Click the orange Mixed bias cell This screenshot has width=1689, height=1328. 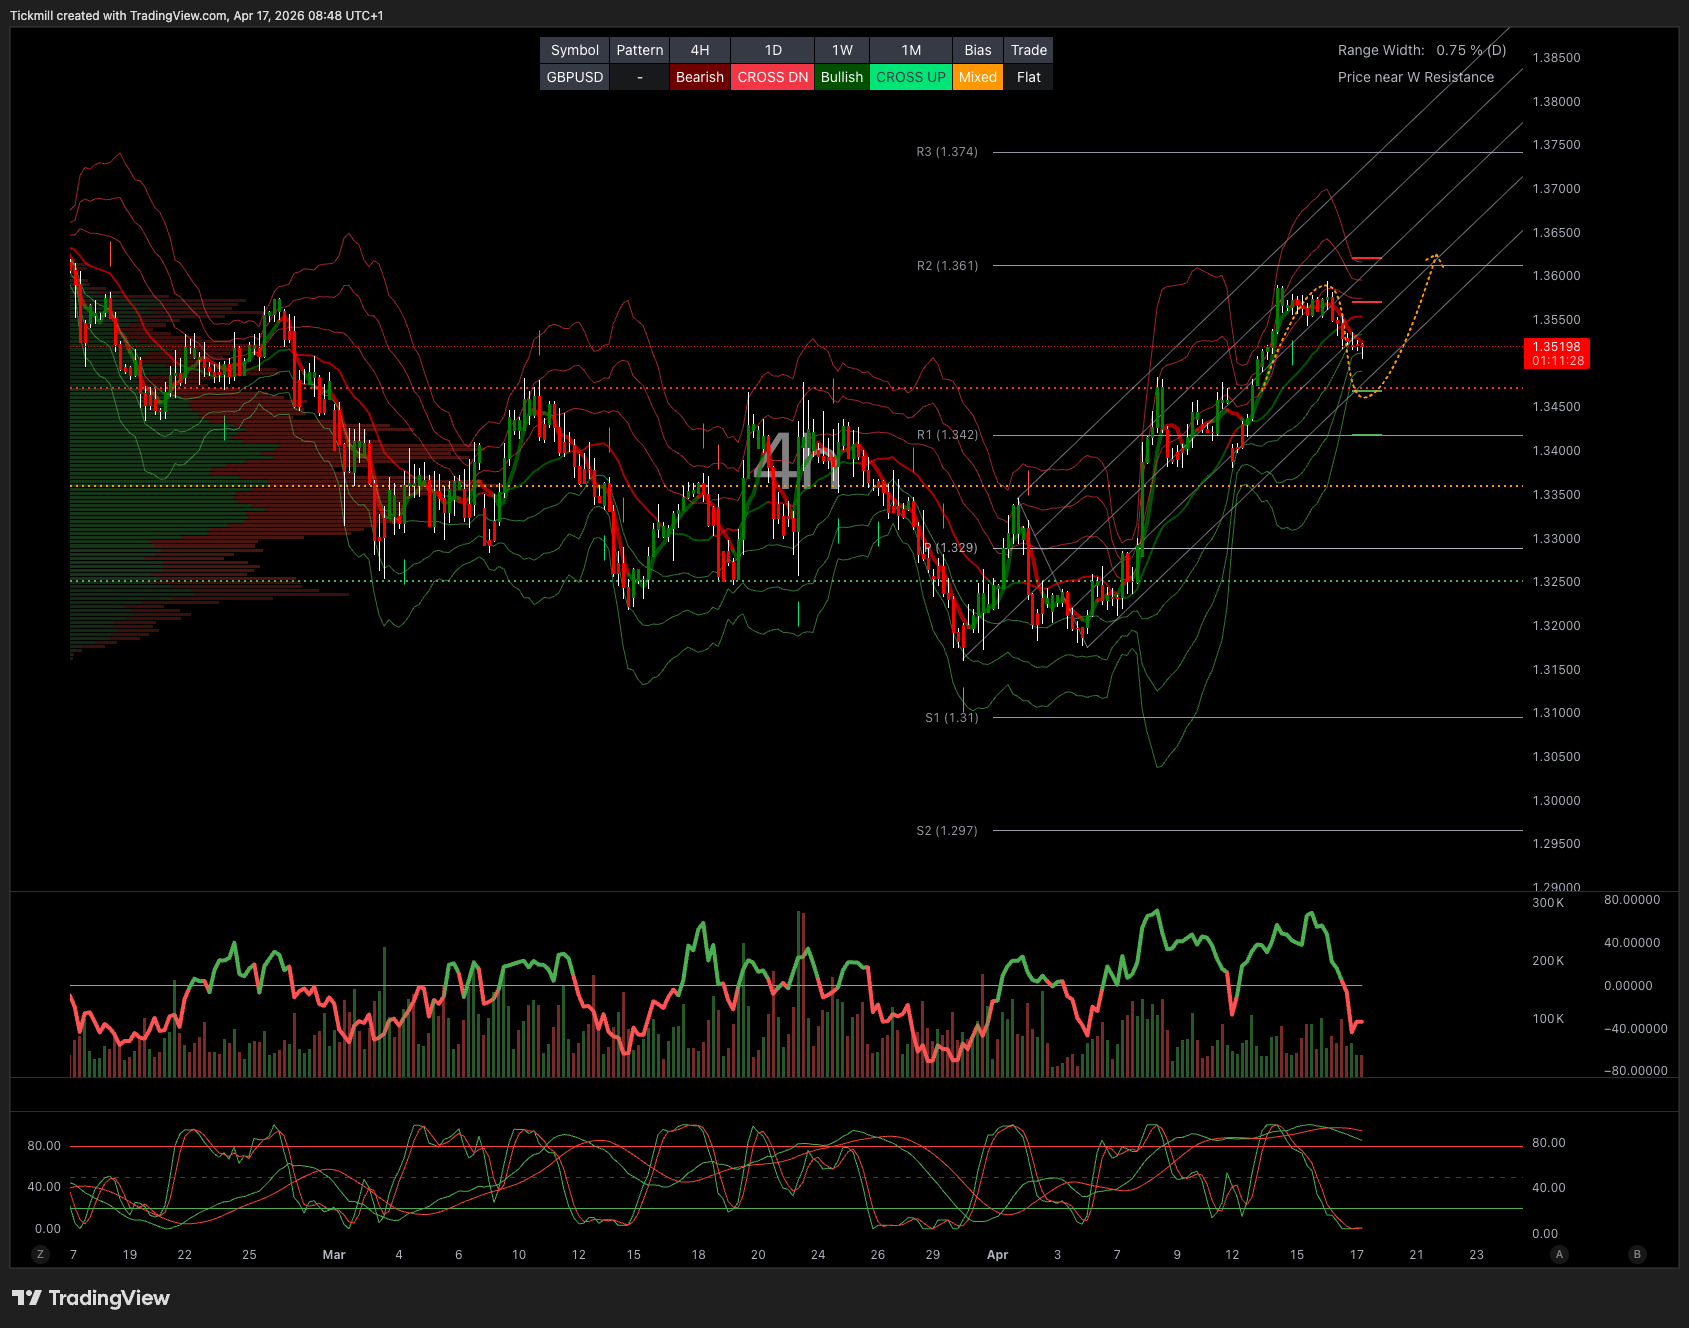977,77
